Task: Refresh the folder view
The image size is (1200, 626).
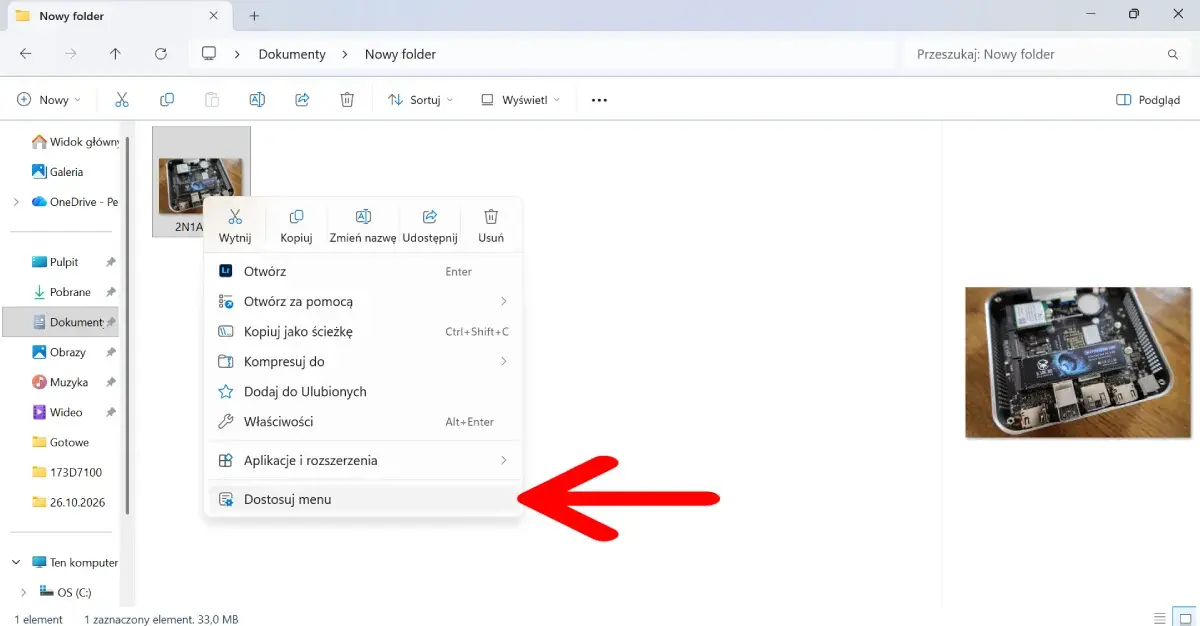Action: pos(161,54)
